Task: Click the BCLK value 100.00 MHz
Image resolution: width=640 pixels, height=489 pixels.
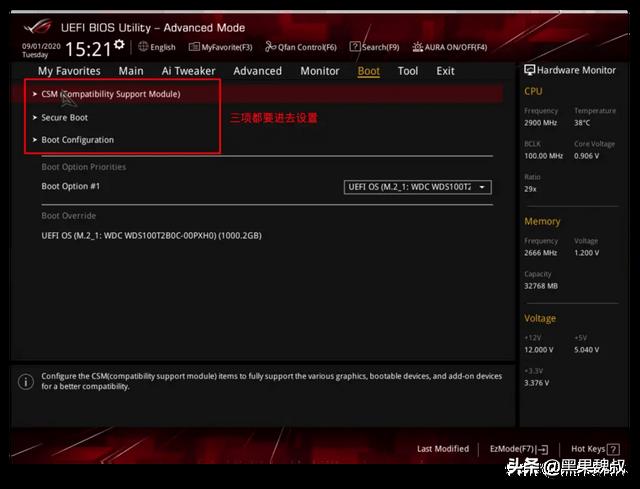Action: coord(543,156)
